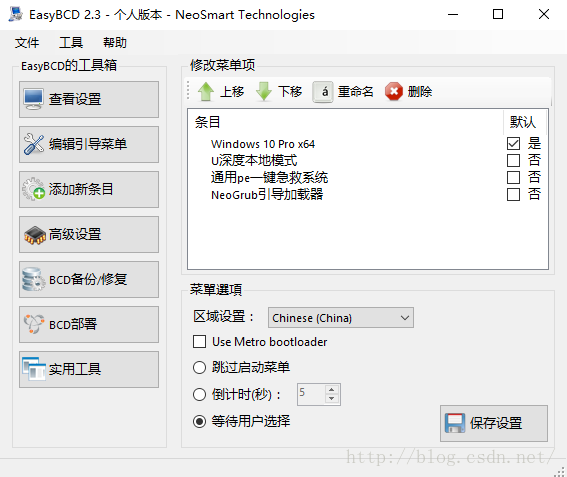Click the floppy disk save icon
Image resolution: width=567 pixels, height=477 pixels.
tap(455, 423)
